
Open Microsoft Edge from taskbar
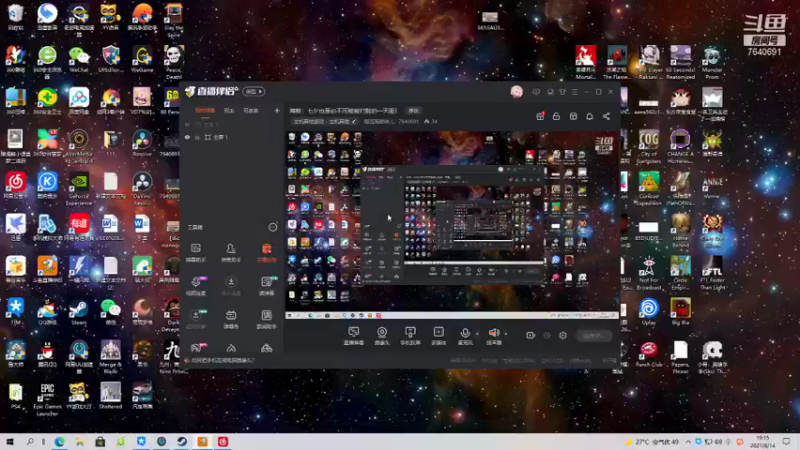click(60, 442)
